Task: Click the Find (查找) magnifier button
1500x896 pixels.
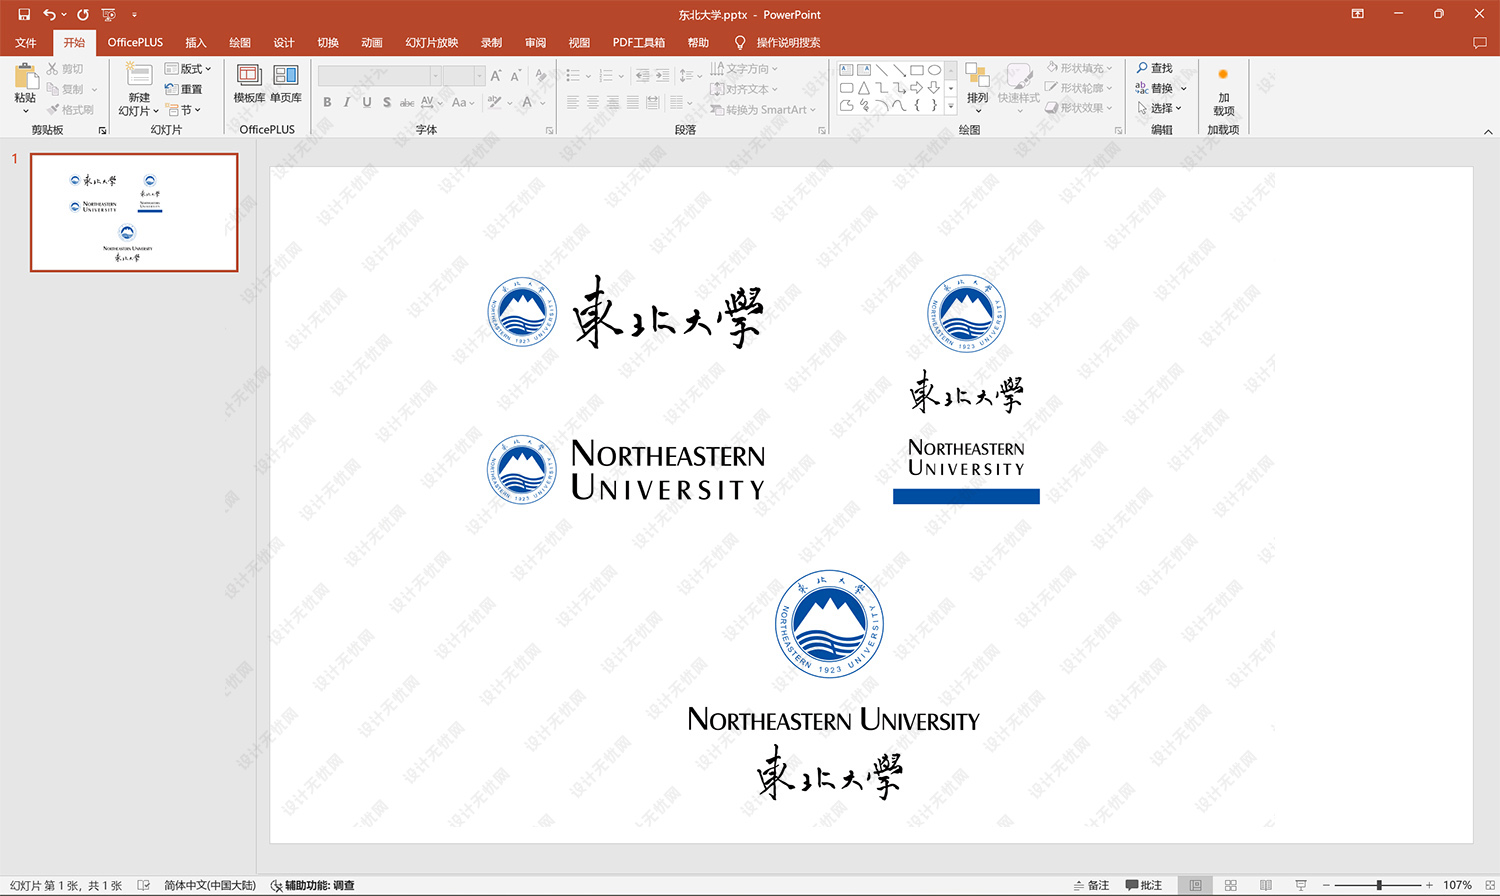Action: (x=1154, y=68)
